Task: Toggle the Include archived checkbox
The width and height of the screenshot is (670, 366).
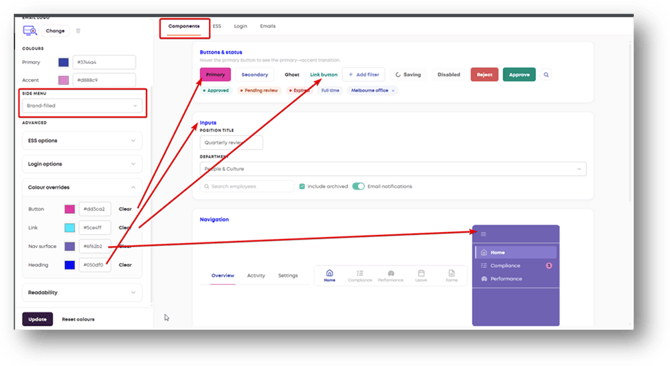Action: point(302,186)
